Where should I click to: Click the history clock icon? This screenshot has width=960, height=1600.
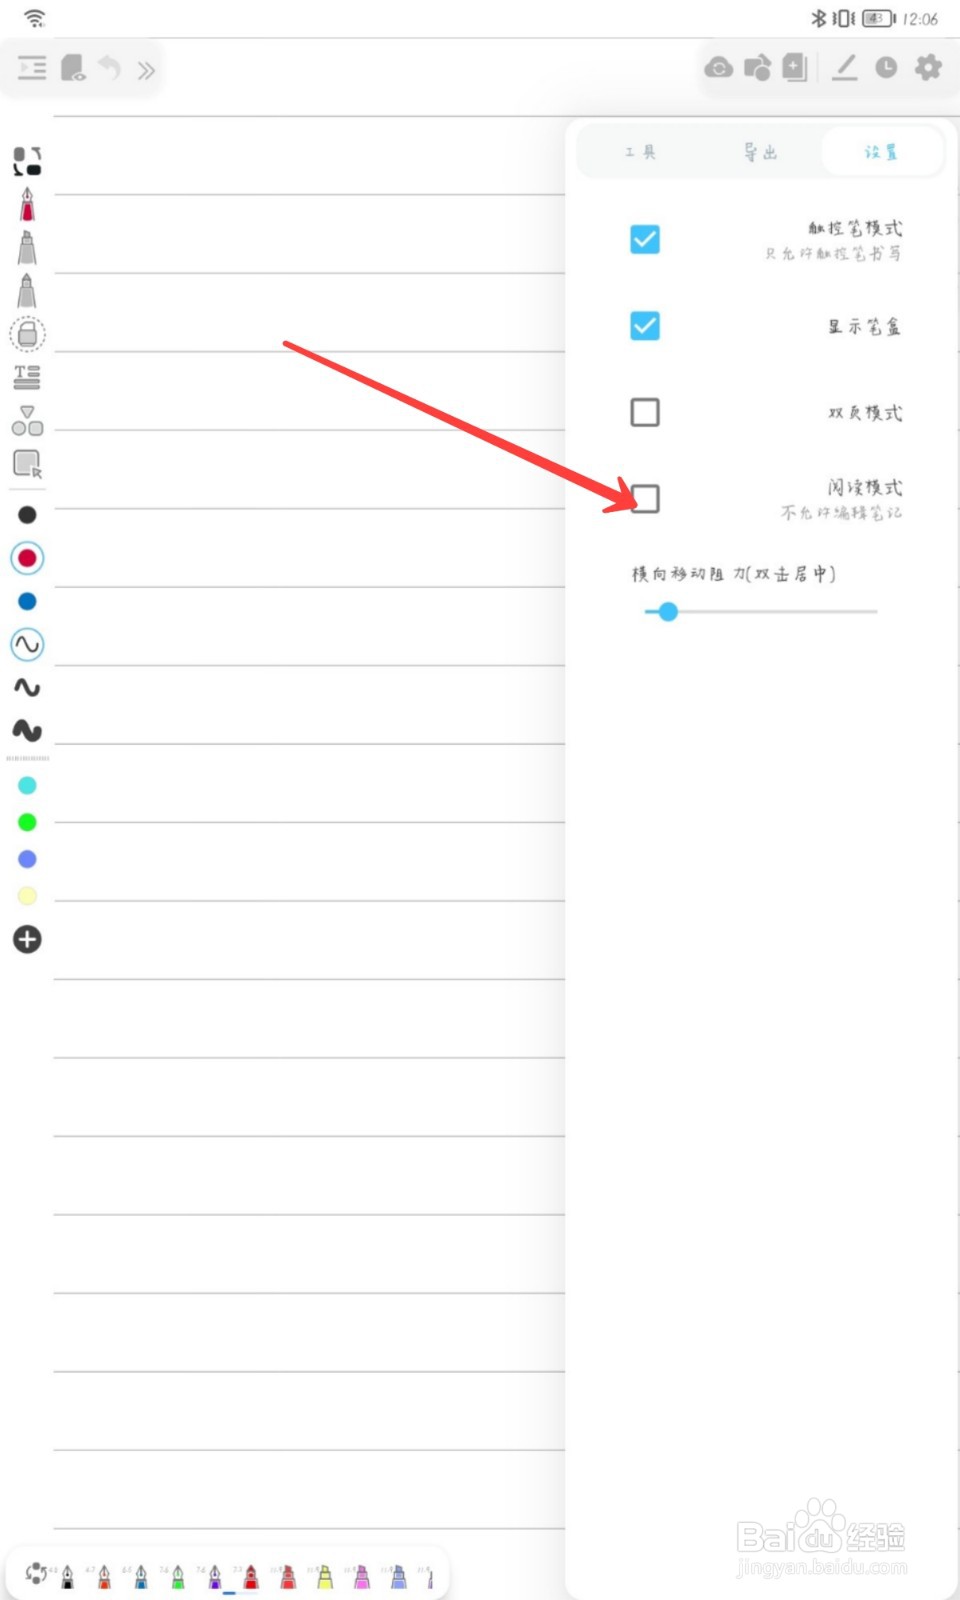(886, 67)
